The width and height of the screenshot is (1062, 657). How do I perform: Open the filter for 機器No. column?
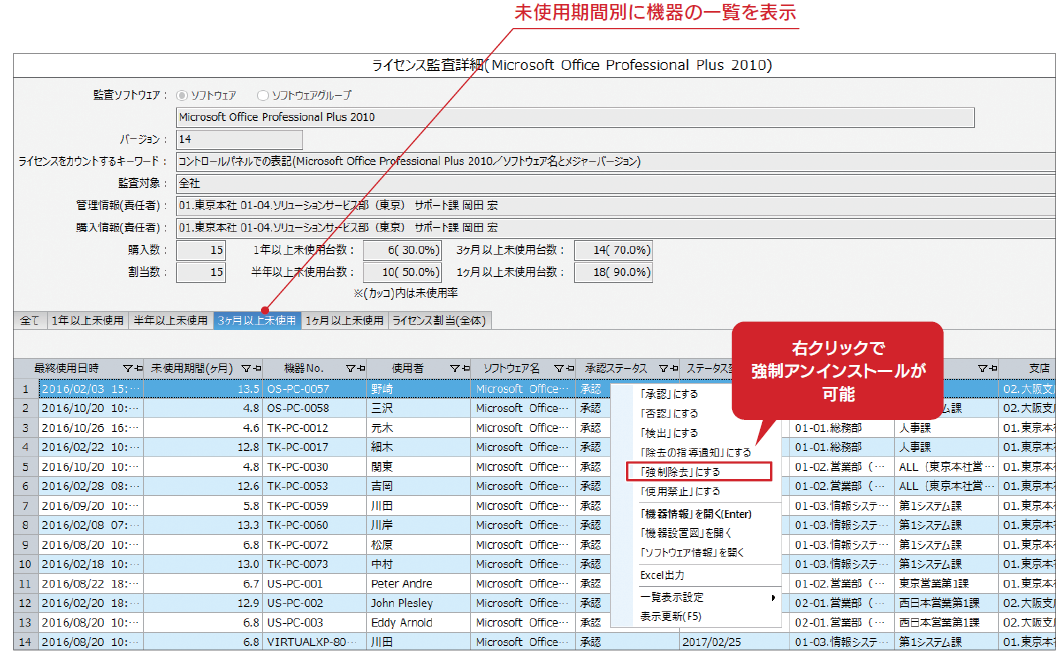(x=350, y=368)
